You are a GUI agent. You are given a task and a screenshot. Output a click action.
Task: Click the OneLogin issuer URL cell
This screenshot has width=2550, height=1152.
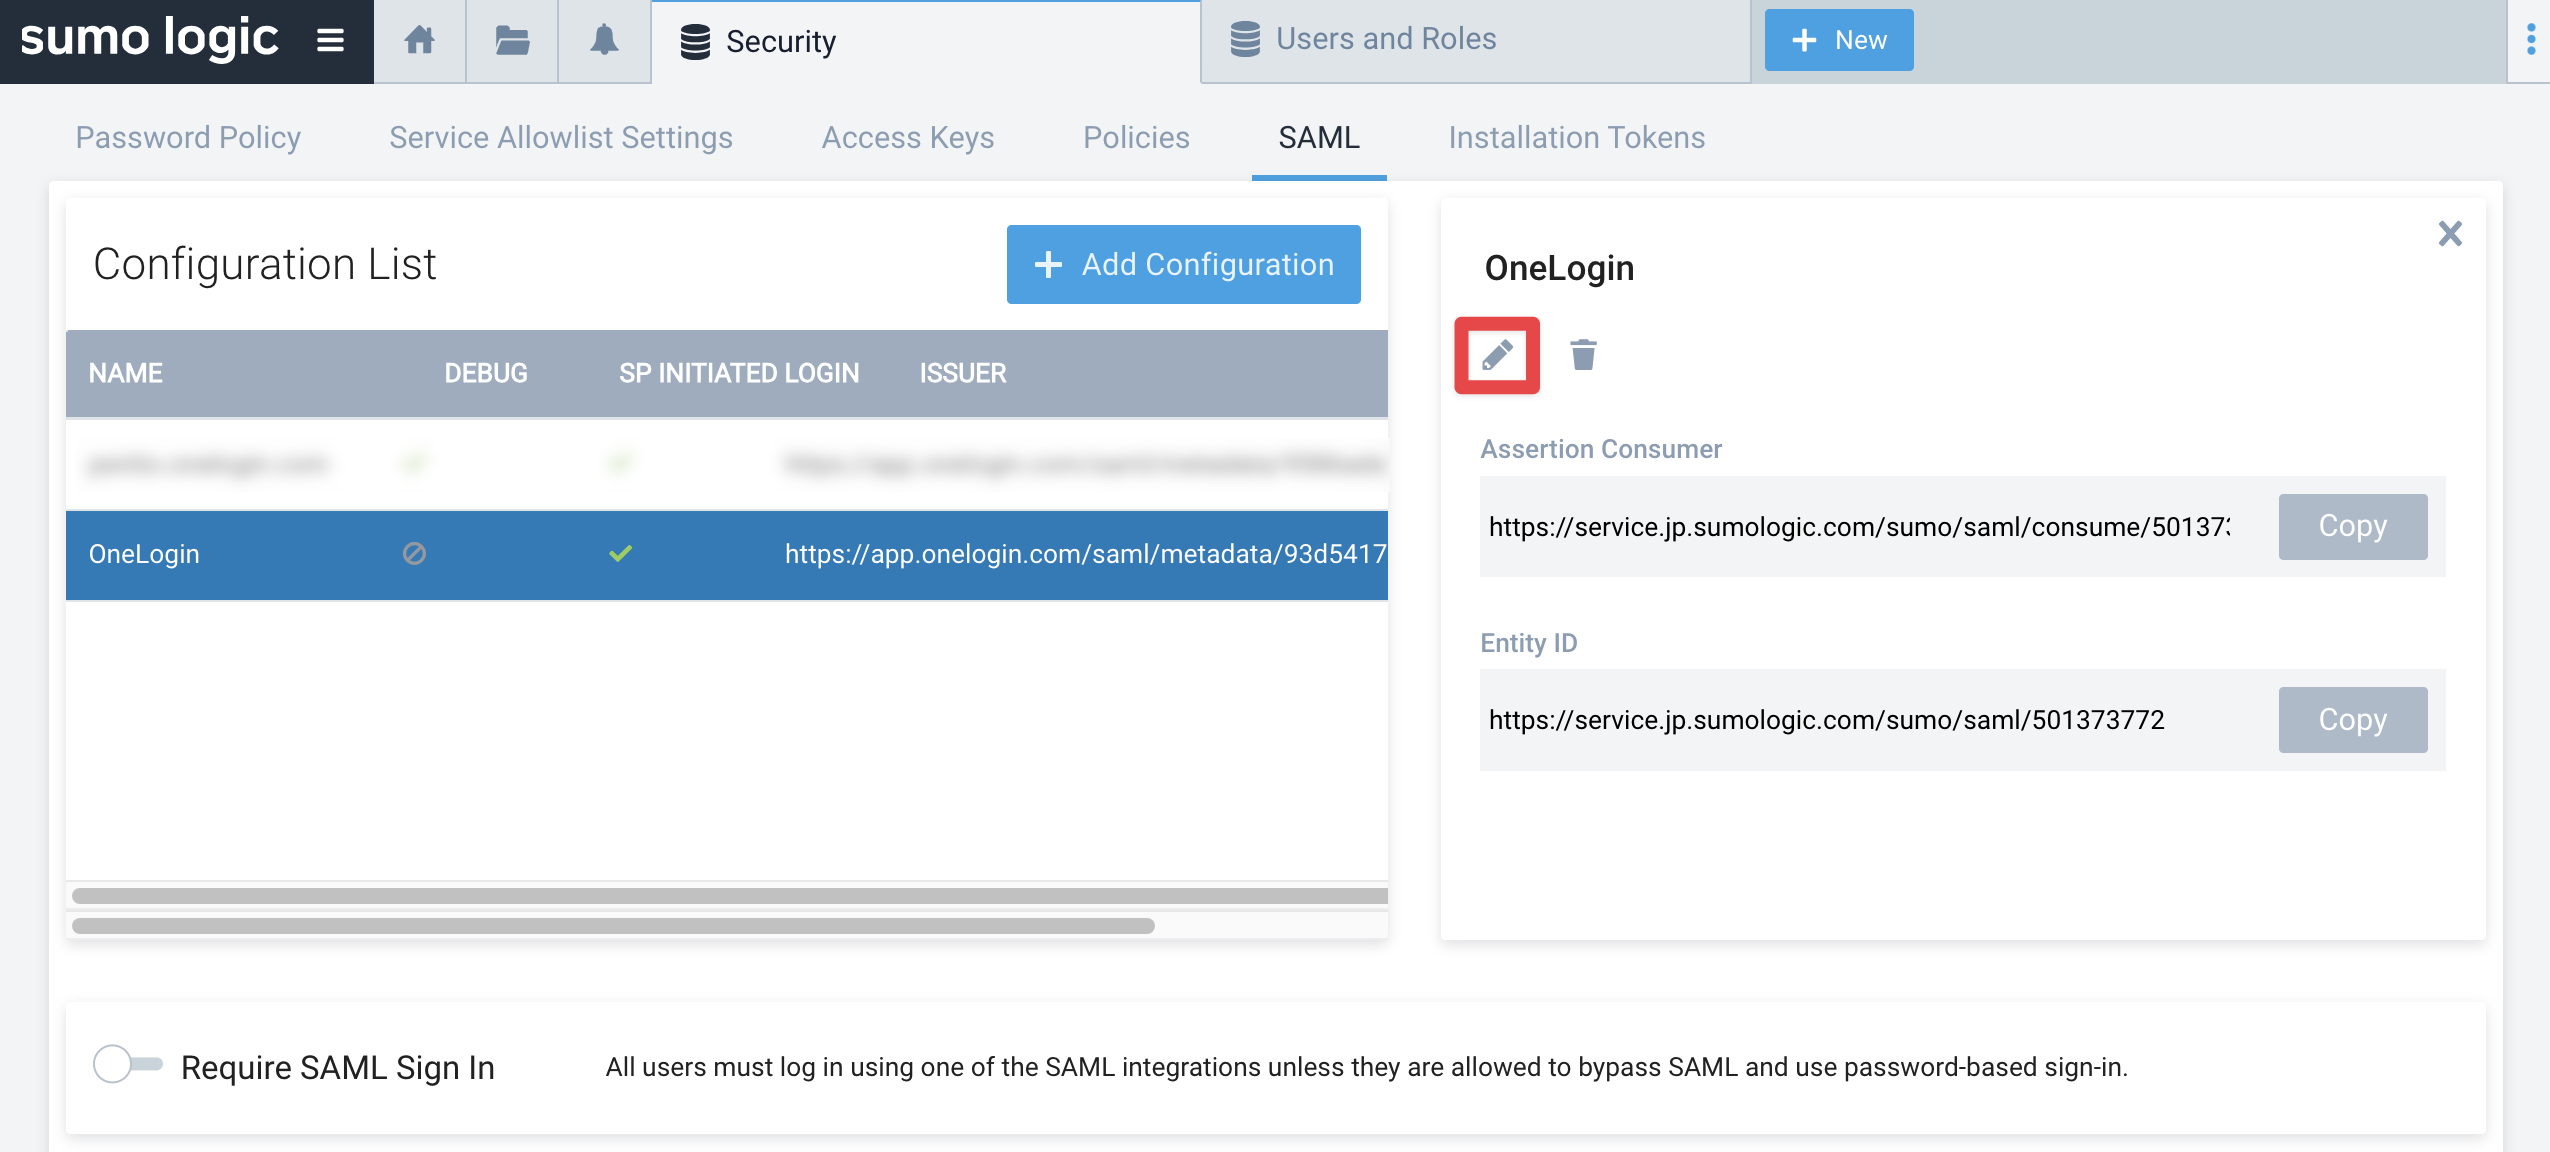pyautogui.click(x=1085, y=554)
